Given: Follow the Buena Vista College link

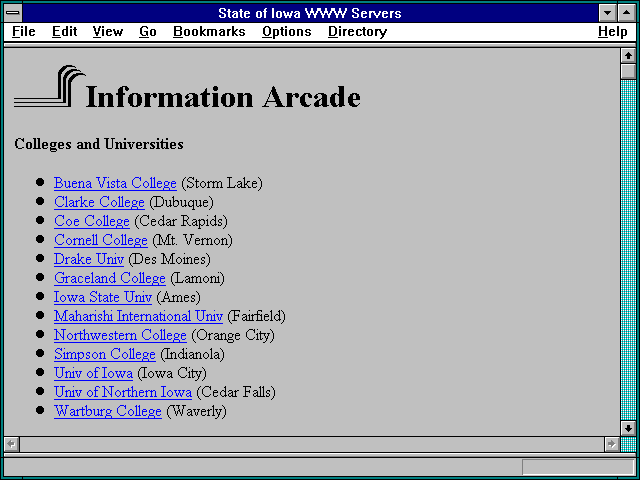Looking at the screenshot, I should [115, 183].
